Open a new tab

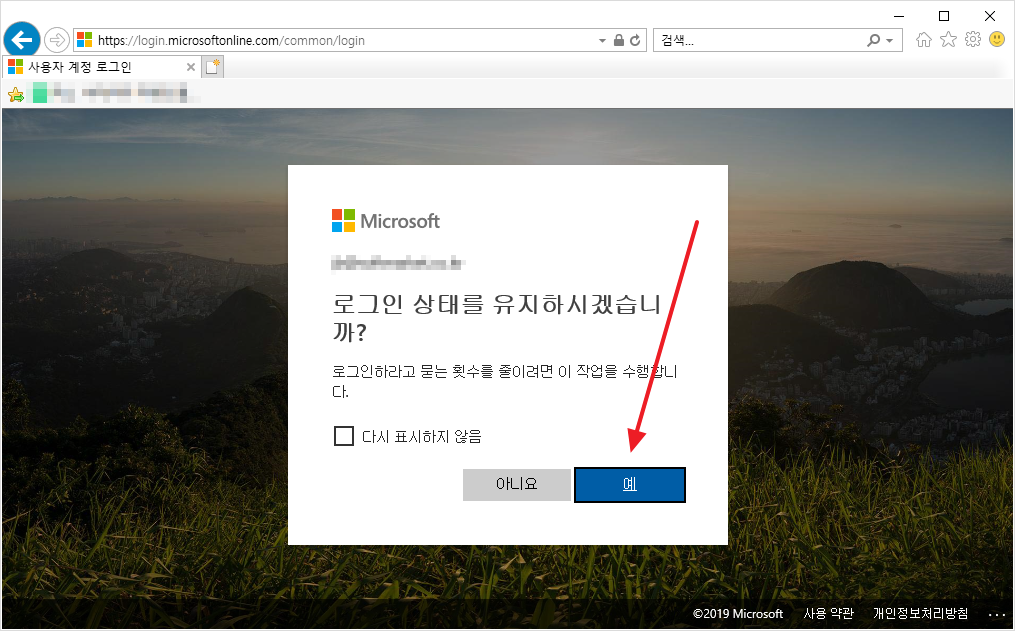[213, 67]
